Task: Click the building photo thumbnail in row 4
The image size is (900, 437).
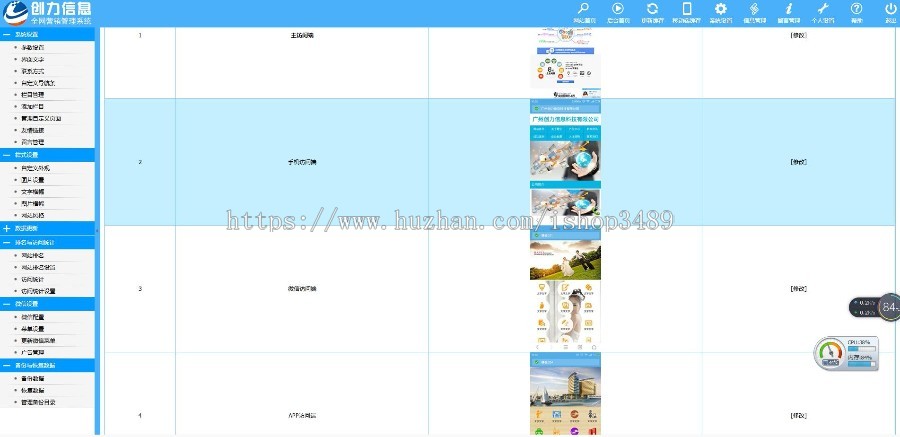Action: click(565, 394)
